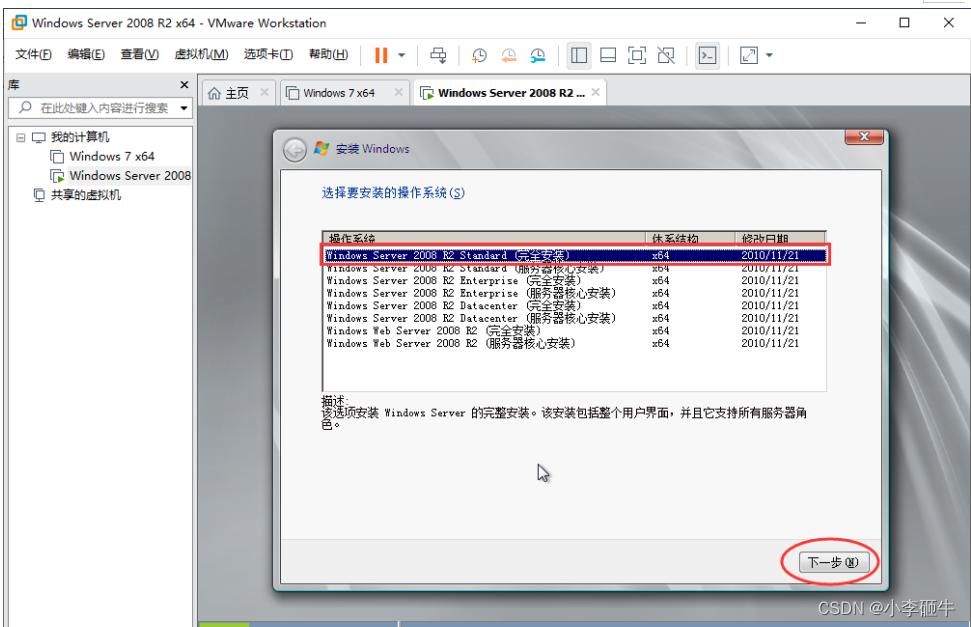Revert the VM to its snapshot

[x=508, y=55]
